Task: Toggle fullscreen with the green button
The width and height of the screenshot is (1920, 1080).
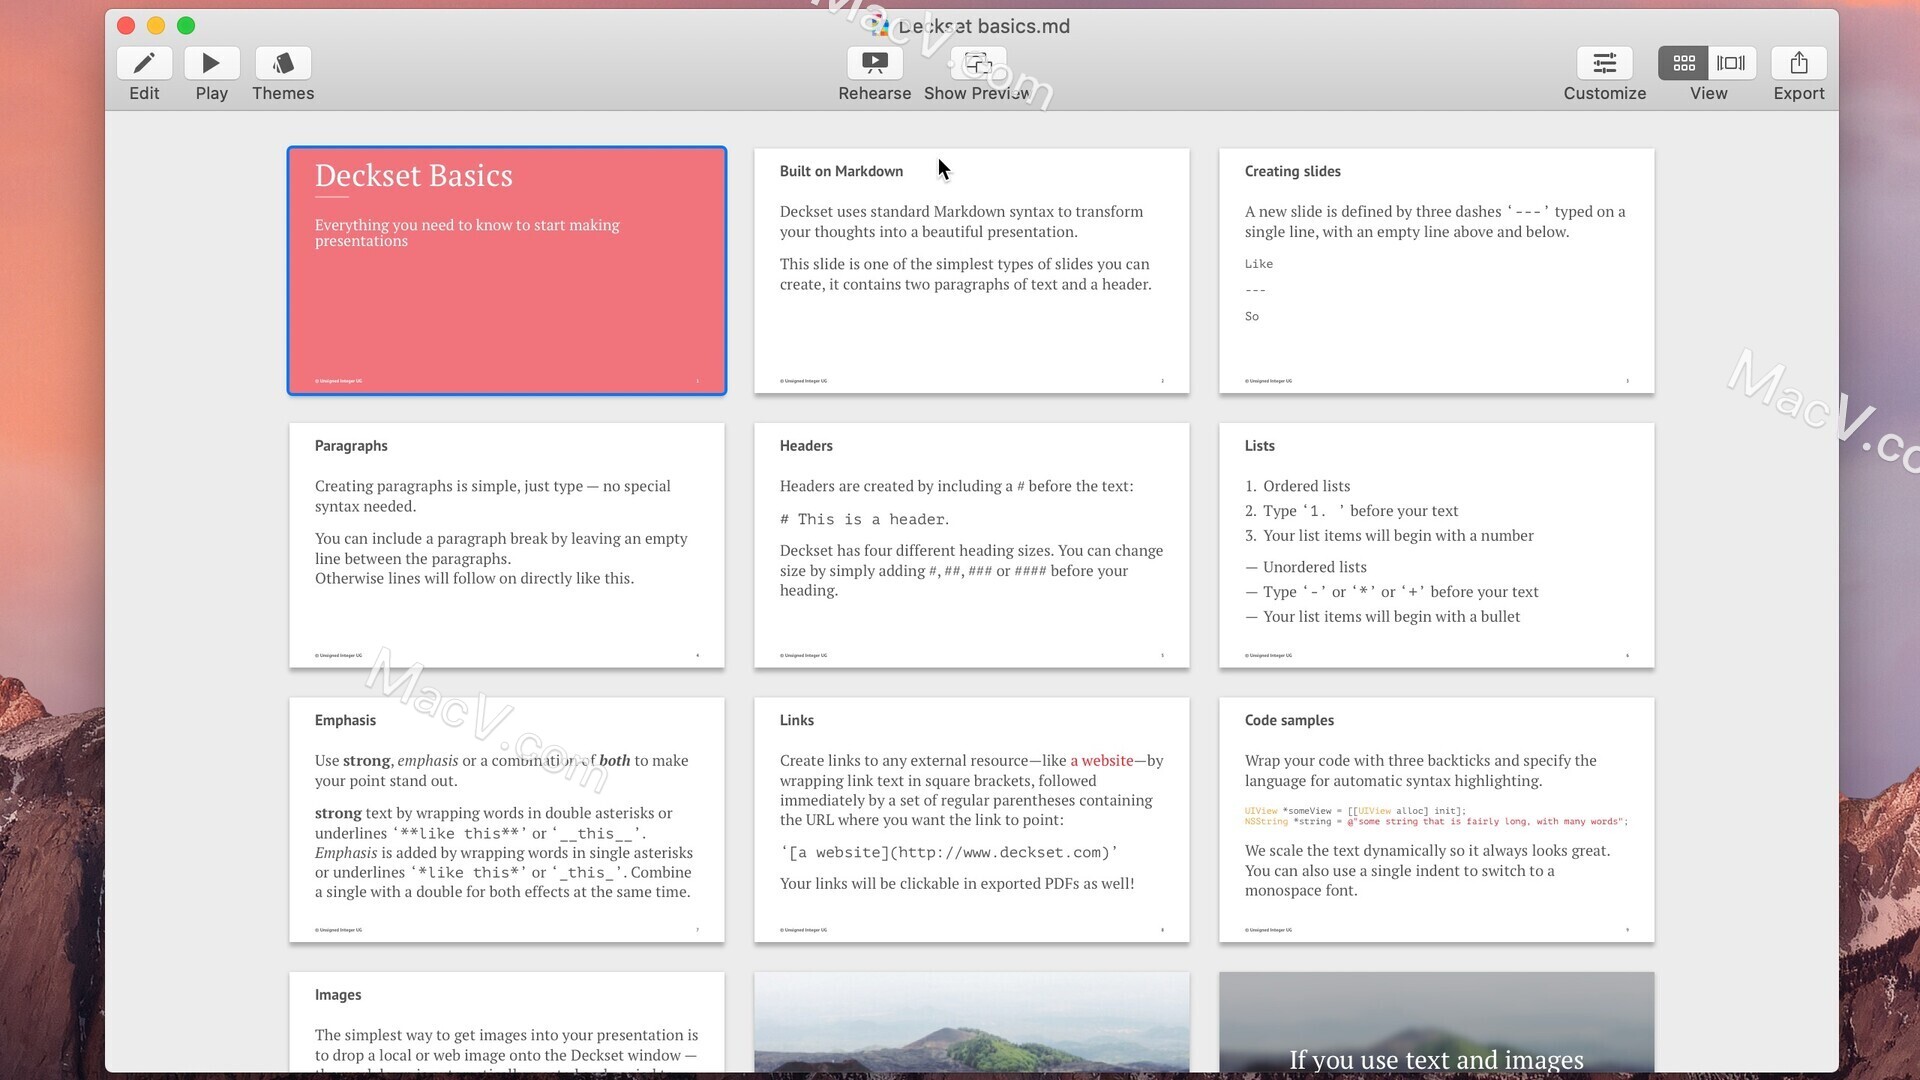Action: pyautogui.click(x=186, y=26)
